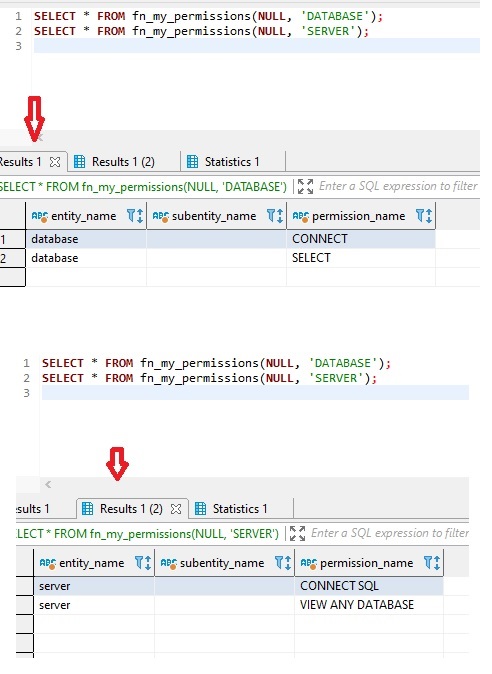492x674 pixels.
Task: Select the CONNECT SQL permission cell
Action: [x=369, y=586]
